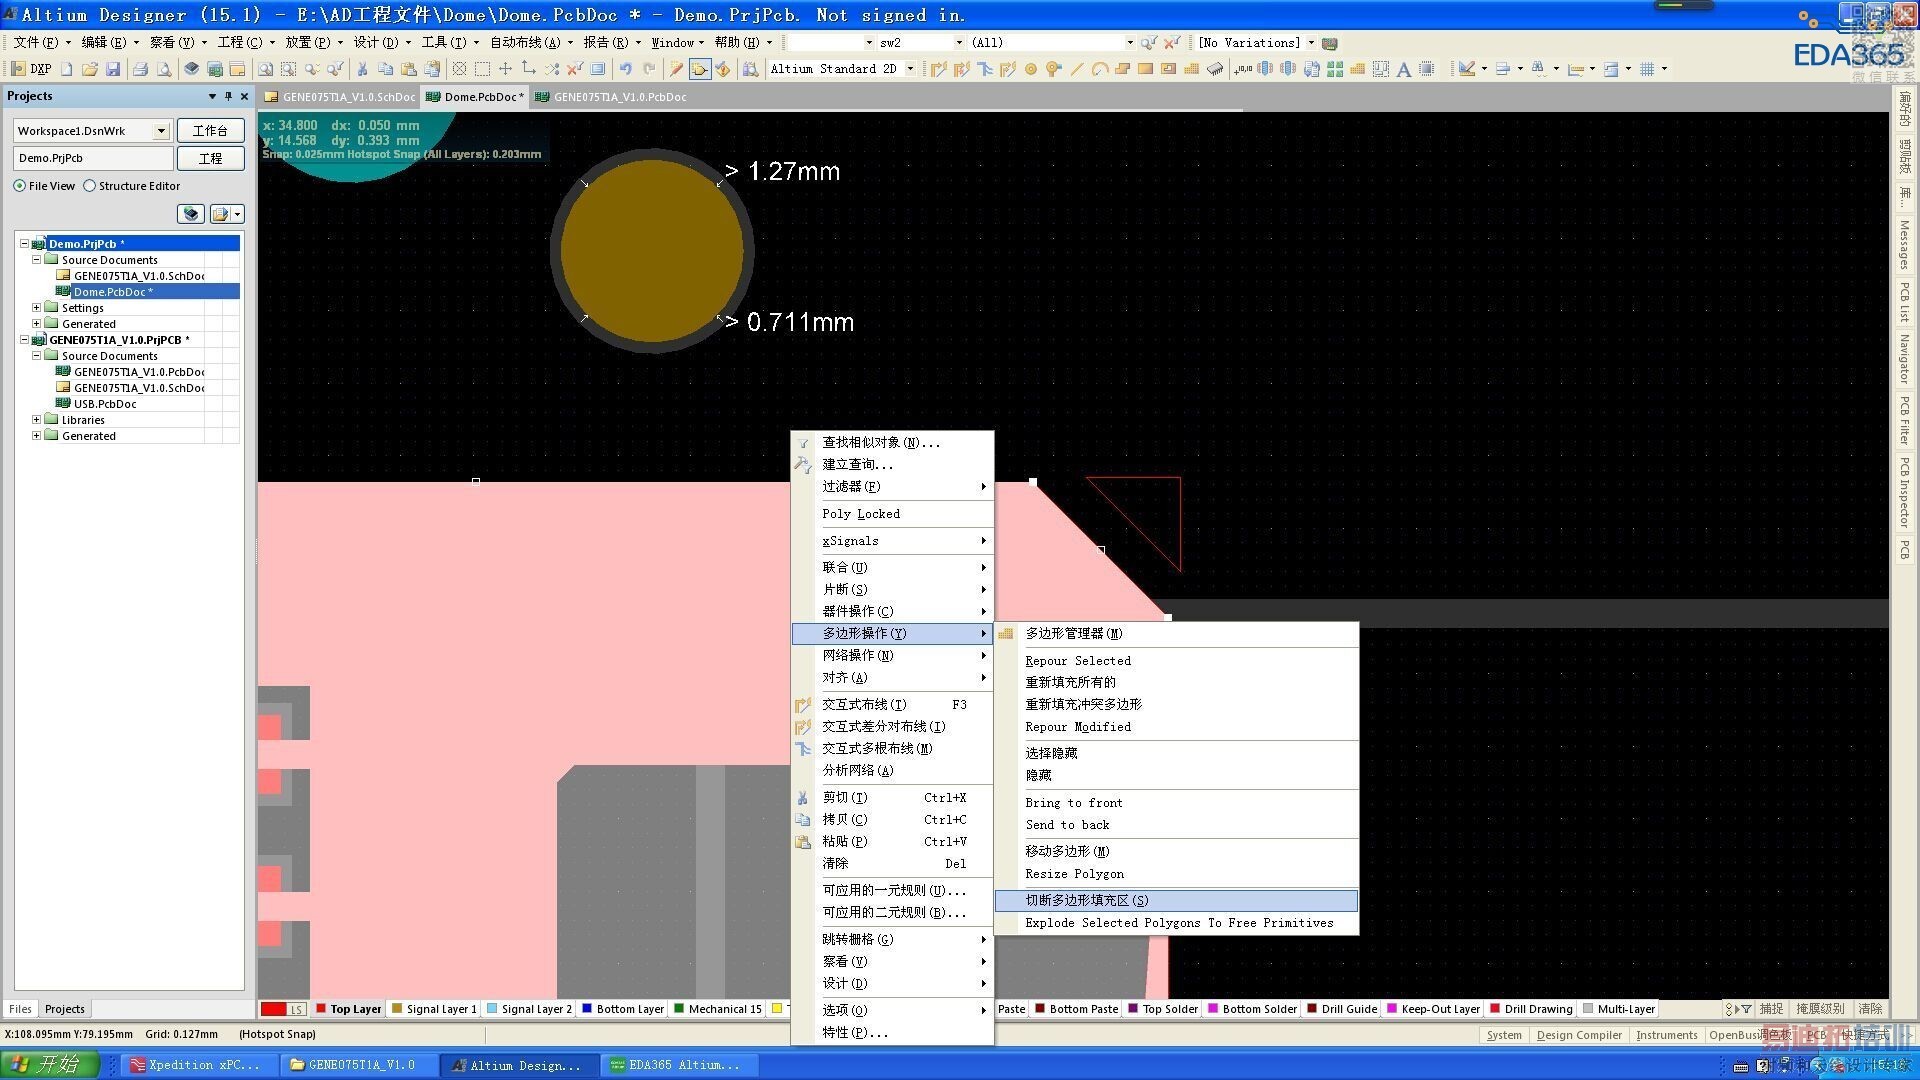
Task: Click the Slice Polygon Pour menu entry
Action: pyautogui.click(x=1086, y=900)
